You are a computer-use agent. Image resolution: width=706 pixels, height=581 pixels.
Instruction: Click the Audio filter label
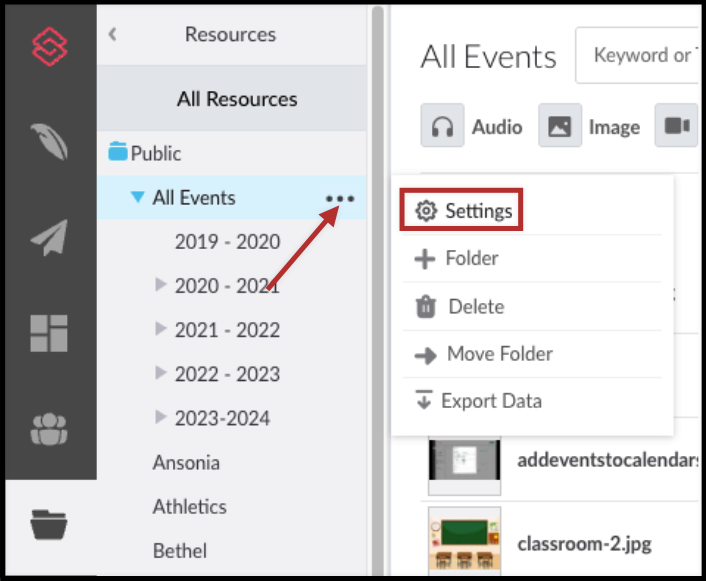point(497,127)
